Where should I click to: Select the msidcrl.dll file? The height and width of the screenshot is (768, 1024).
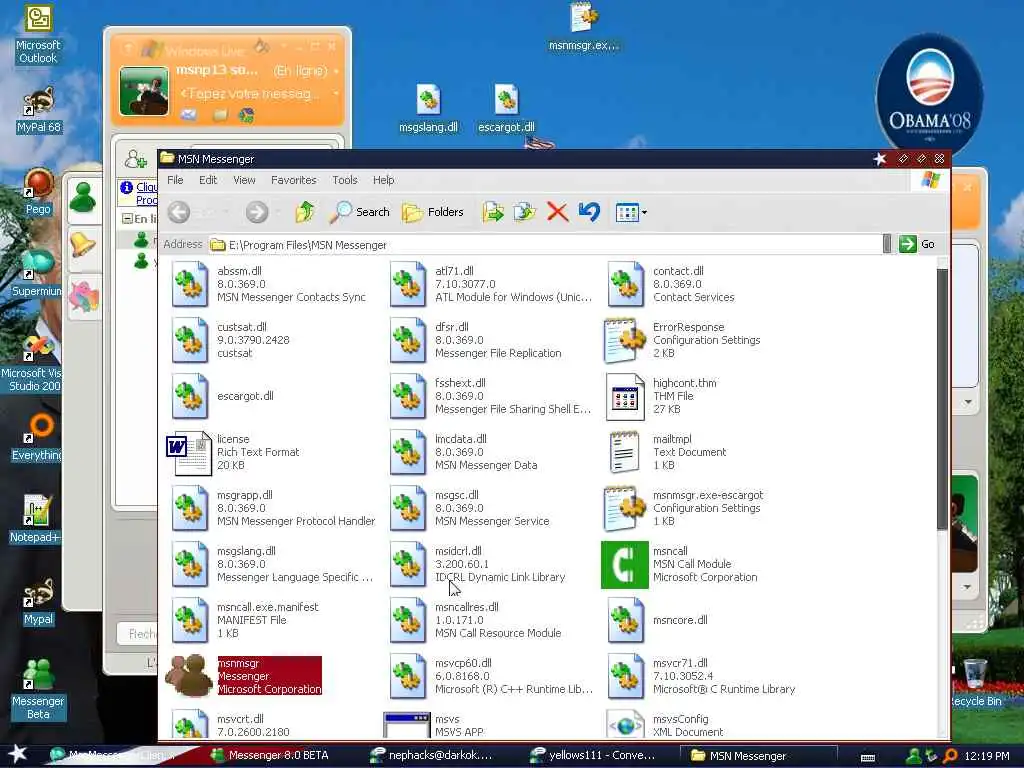coord(477,564)
